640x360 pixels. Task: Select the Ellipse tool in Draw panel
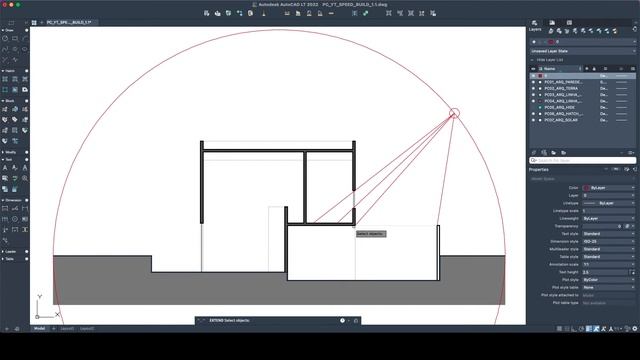[25, 49]
